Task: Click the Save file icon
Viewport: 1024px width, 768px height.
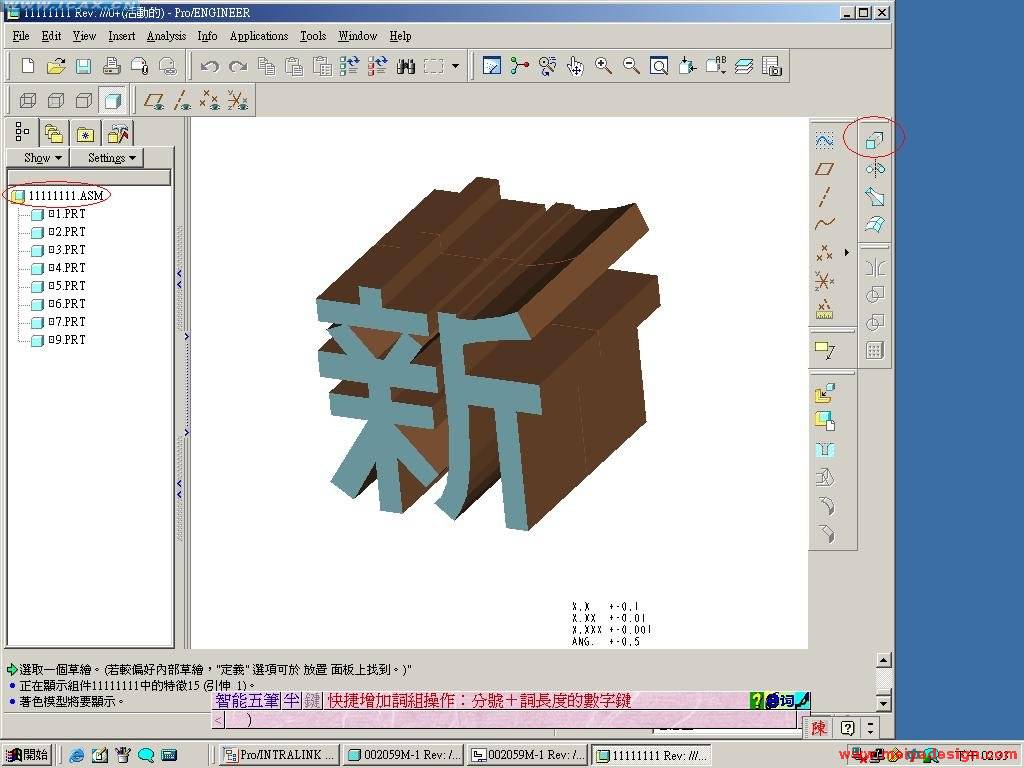Action: click(84, 66)
